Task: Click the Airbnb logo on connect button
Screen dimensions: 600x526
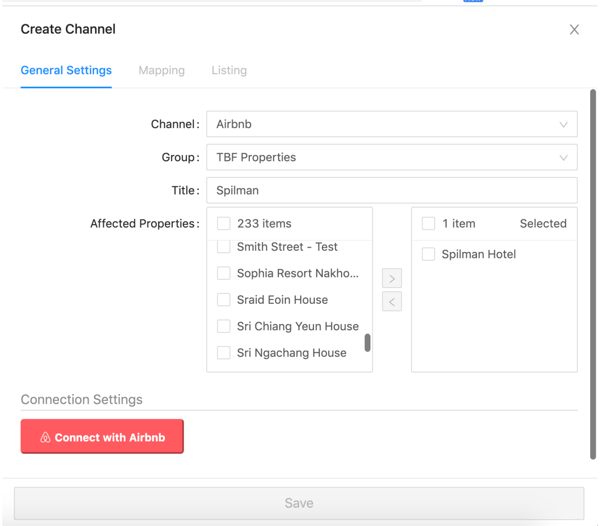Action: click(45, 437)
